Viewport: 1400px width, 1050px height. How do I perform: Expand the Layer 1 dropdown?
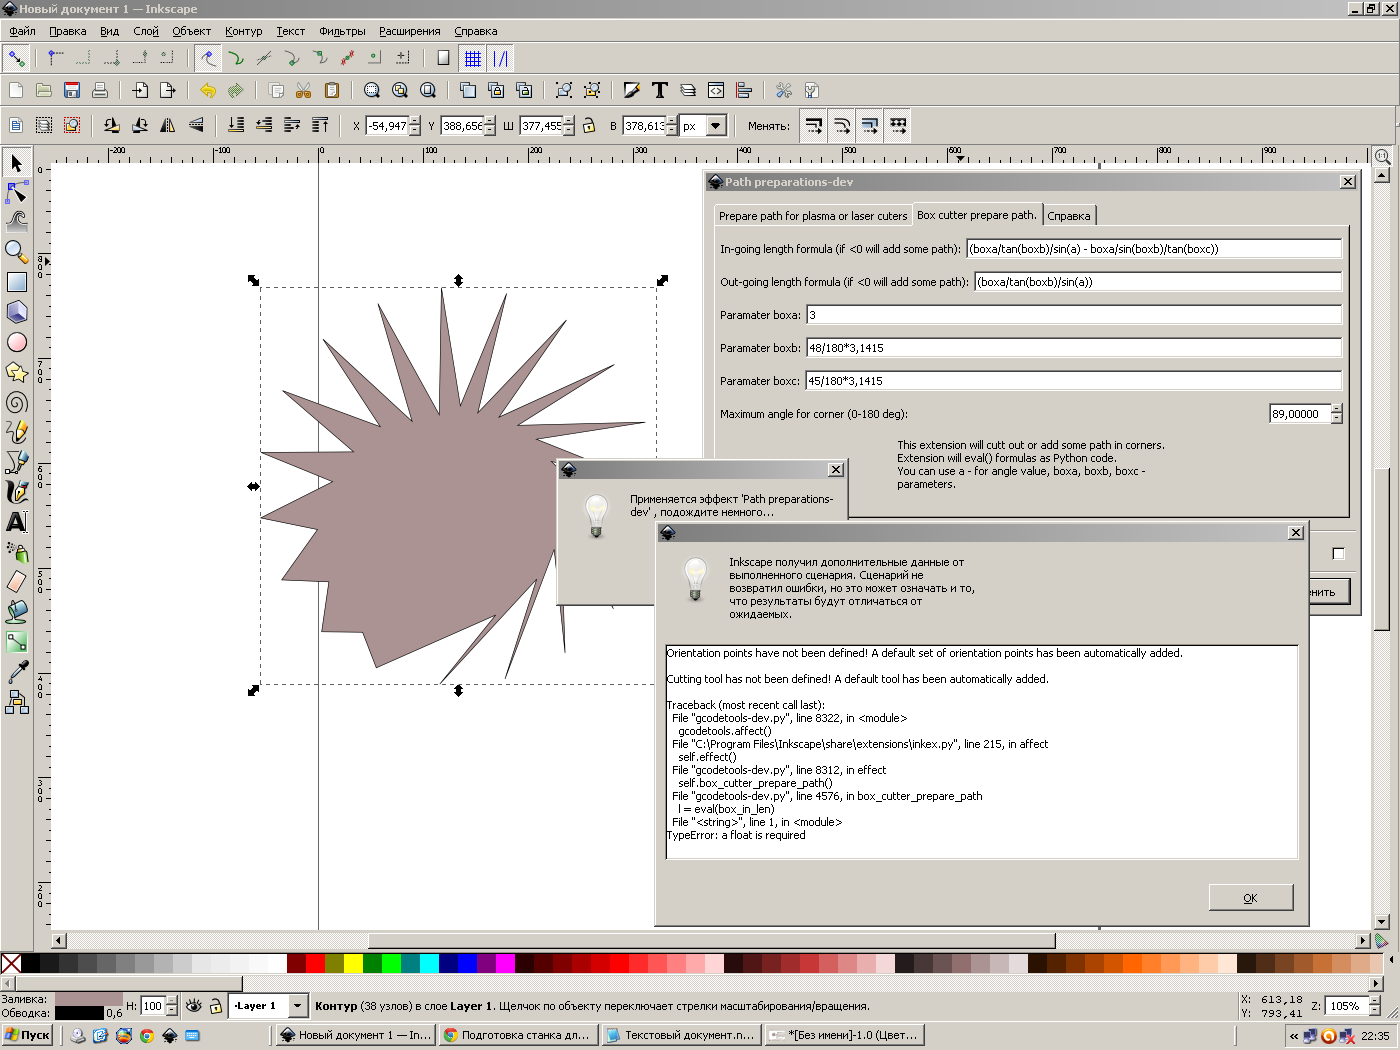tap(297, 1006)
